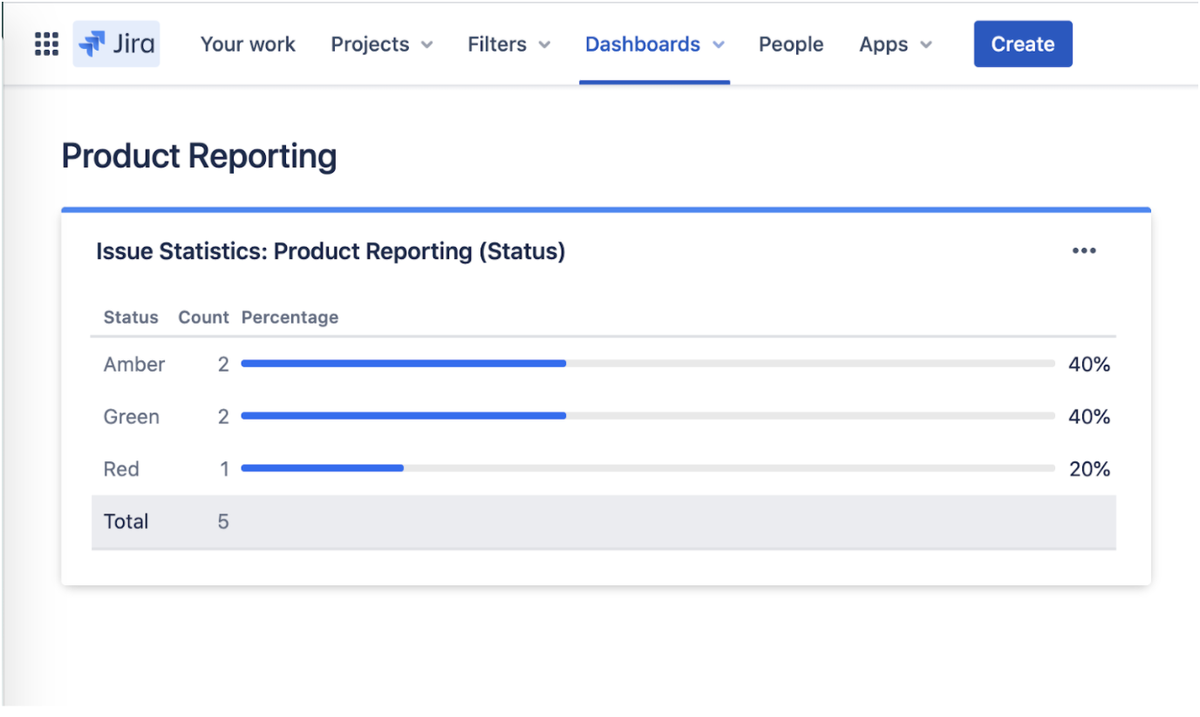The width and height of the screenshot is (1200, 717).
Task: Open the Your work menu
Action: (248, 44)
